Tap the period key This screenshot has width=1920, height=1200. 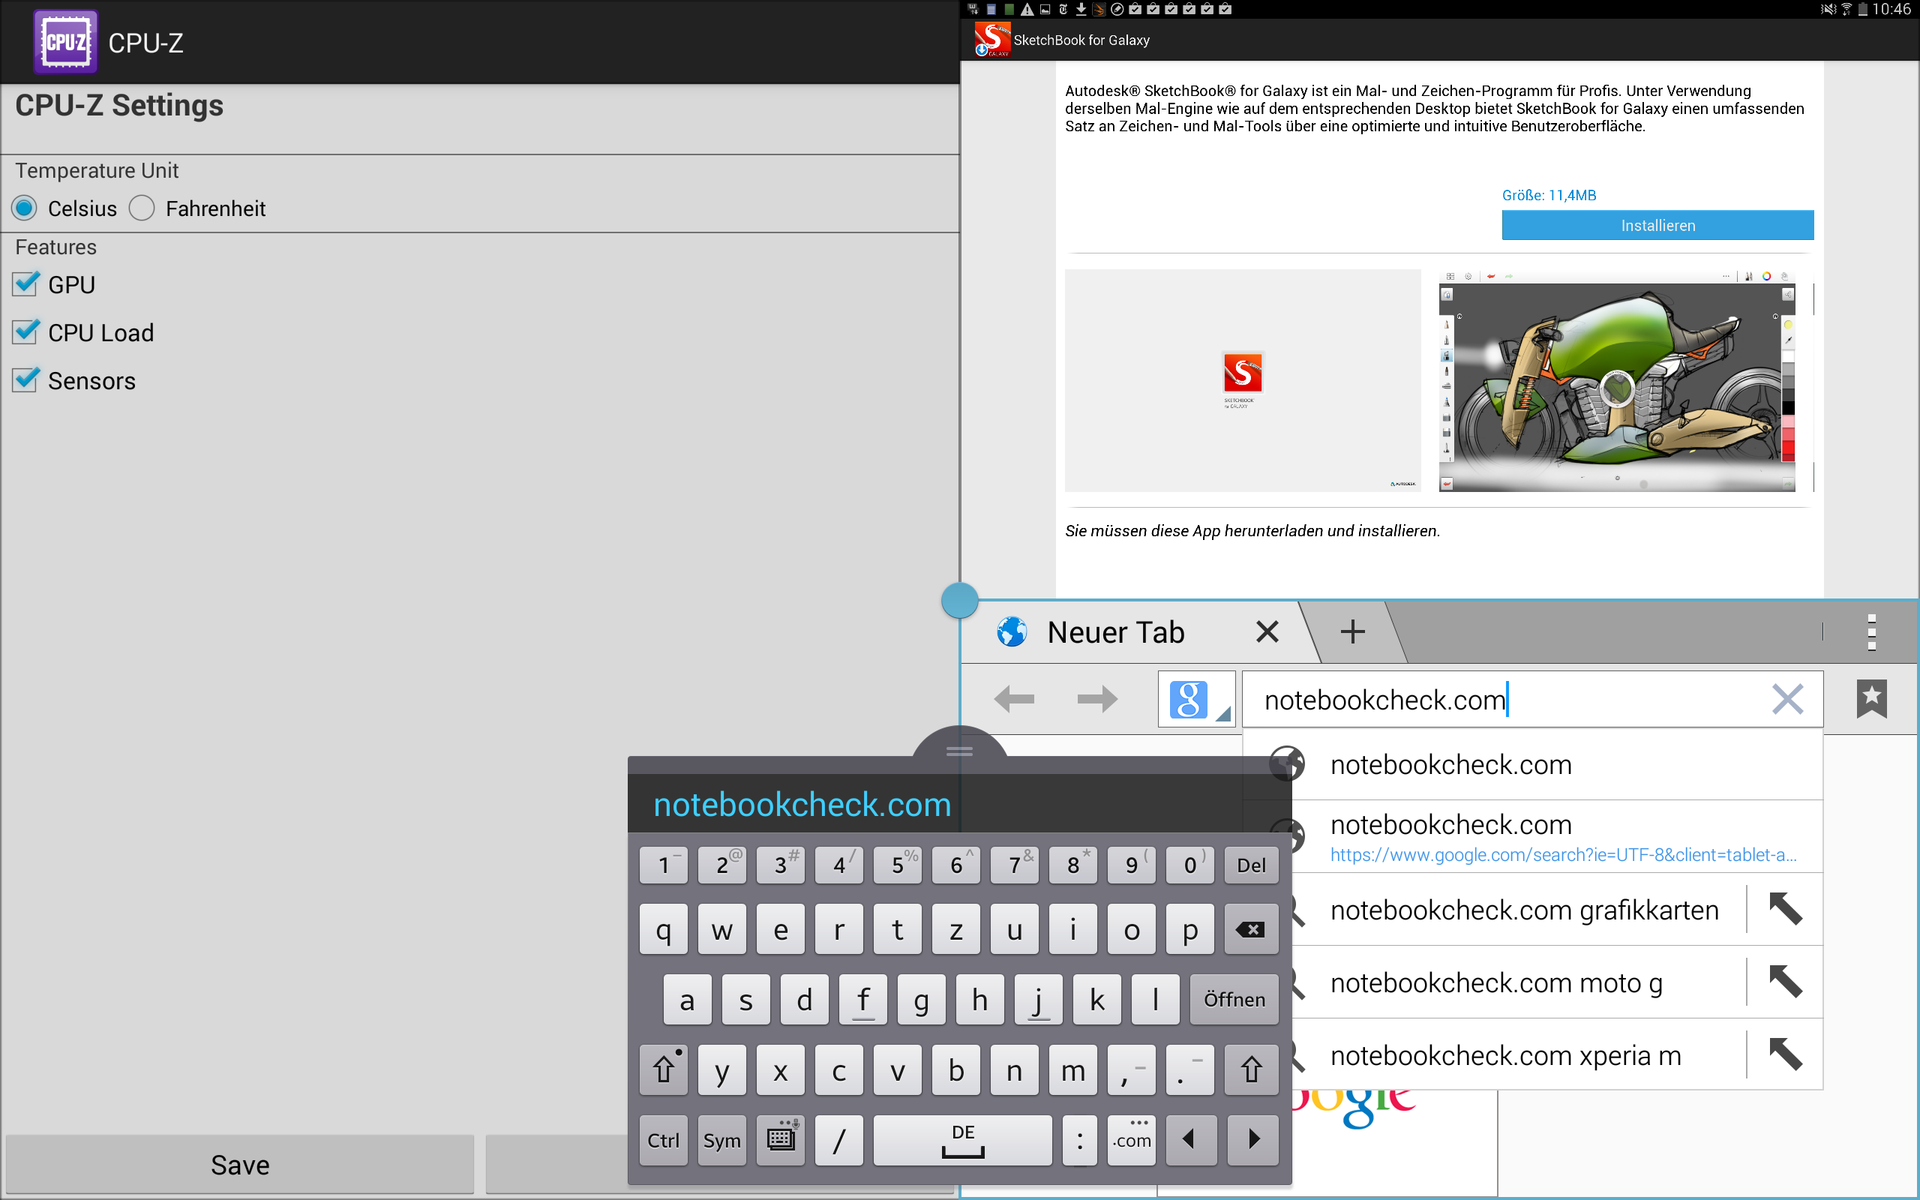[1190, 1070]
